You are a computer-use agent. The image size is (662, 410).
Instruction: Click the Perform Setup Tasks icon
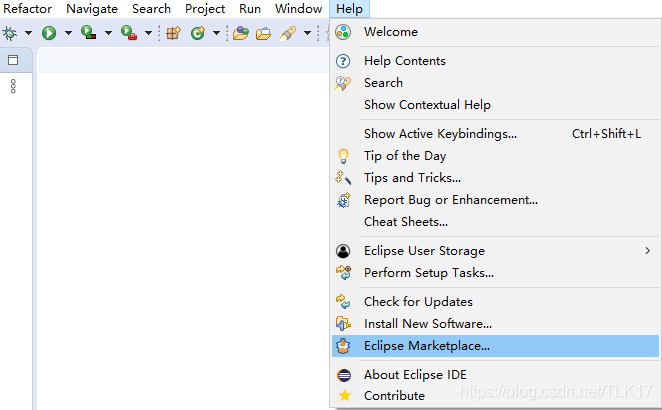(343, 273)
